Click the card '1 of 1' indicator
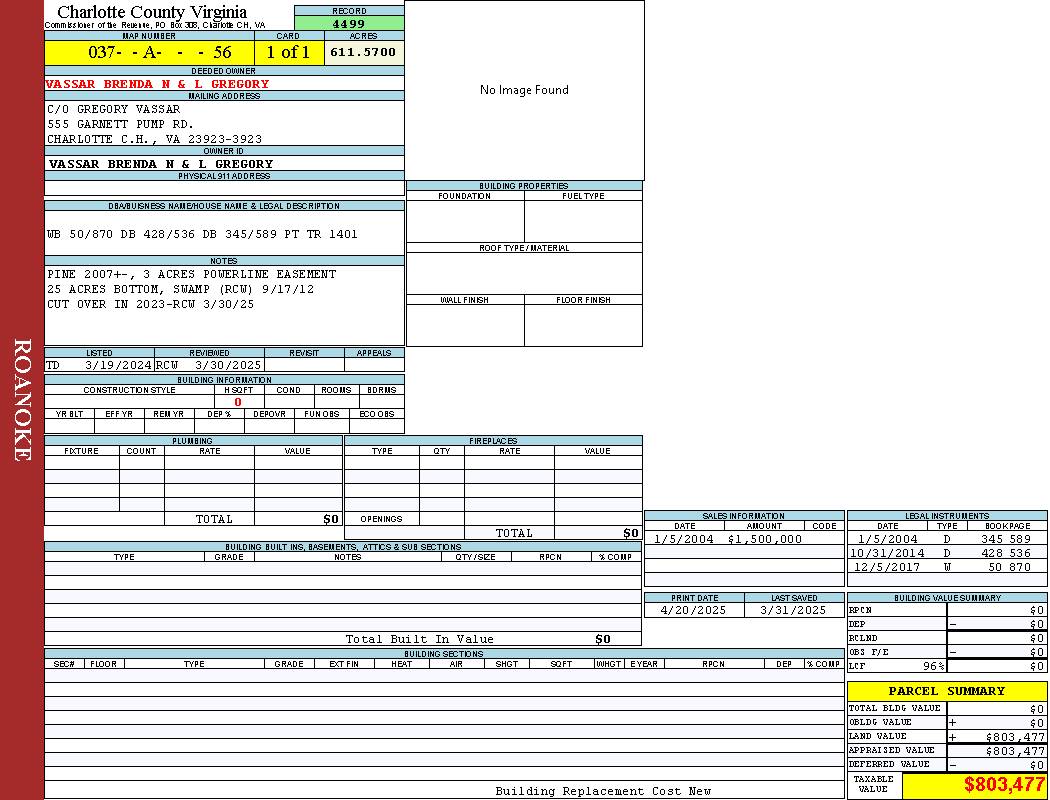The width and height of the screenshot is (1050, 800). 288,53
